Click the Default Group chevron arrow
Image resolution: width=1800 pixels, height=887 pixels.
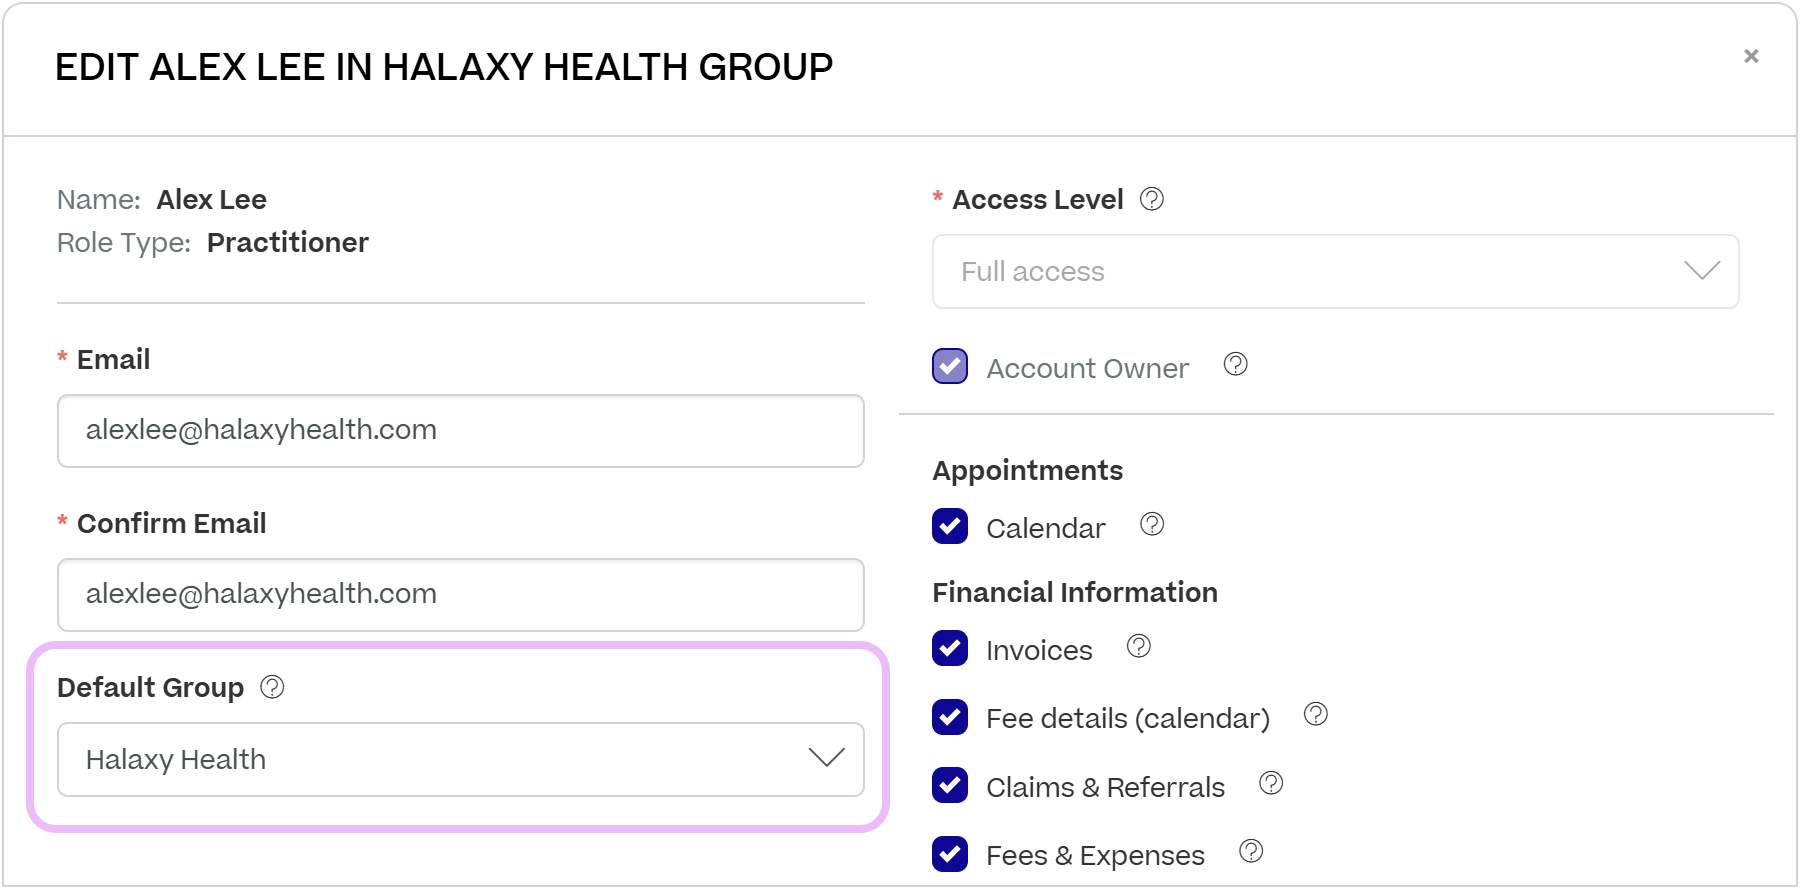pos(826,759)
